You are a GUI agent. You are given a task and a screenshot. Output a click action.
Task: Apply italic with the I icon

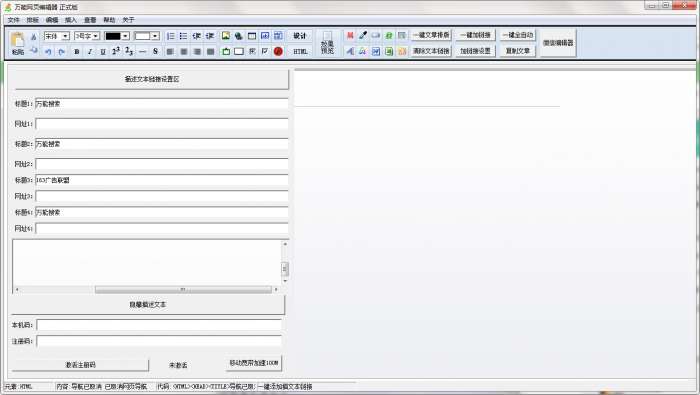[90, 52]
